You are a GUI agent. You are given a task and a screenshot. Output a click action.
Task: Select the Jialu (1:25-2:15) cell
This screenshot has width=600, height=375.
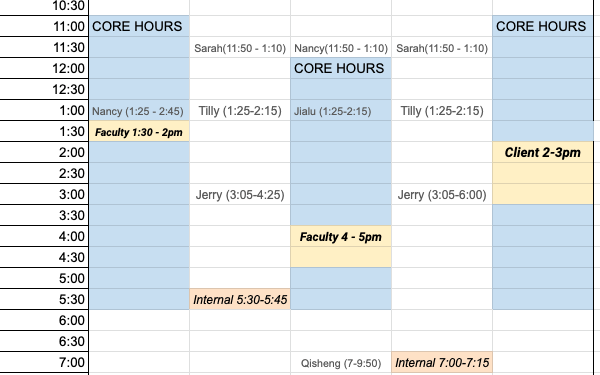(341, 110)
